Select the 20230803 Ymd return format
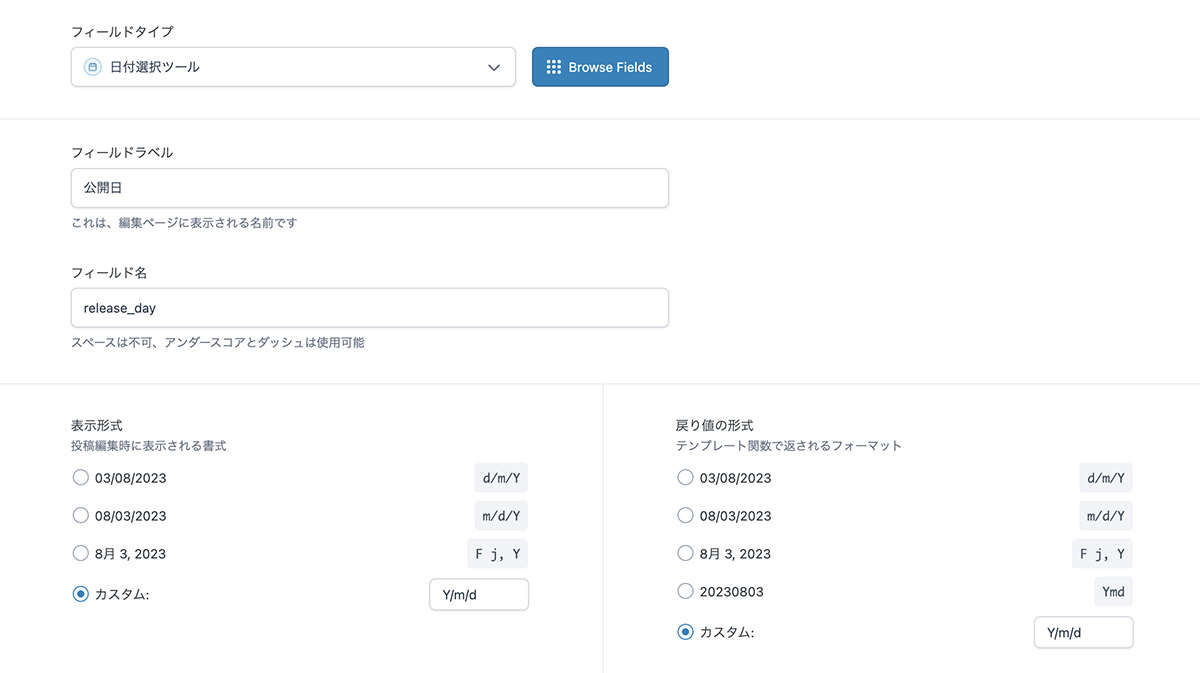The width and height of the screenshot is (1200, 673). click(685, 591)
